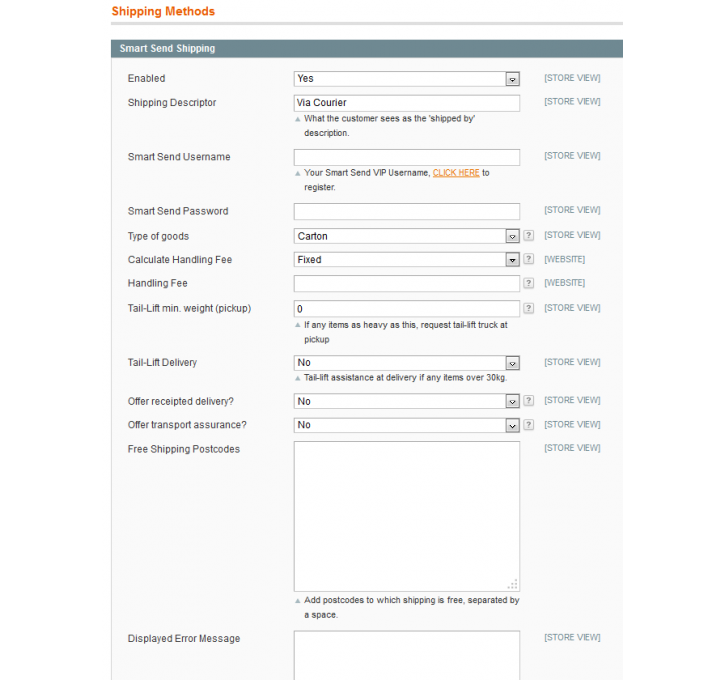Open the Offer transport assurance dropdown
725x680 pixels.
(x=406, y=425)
